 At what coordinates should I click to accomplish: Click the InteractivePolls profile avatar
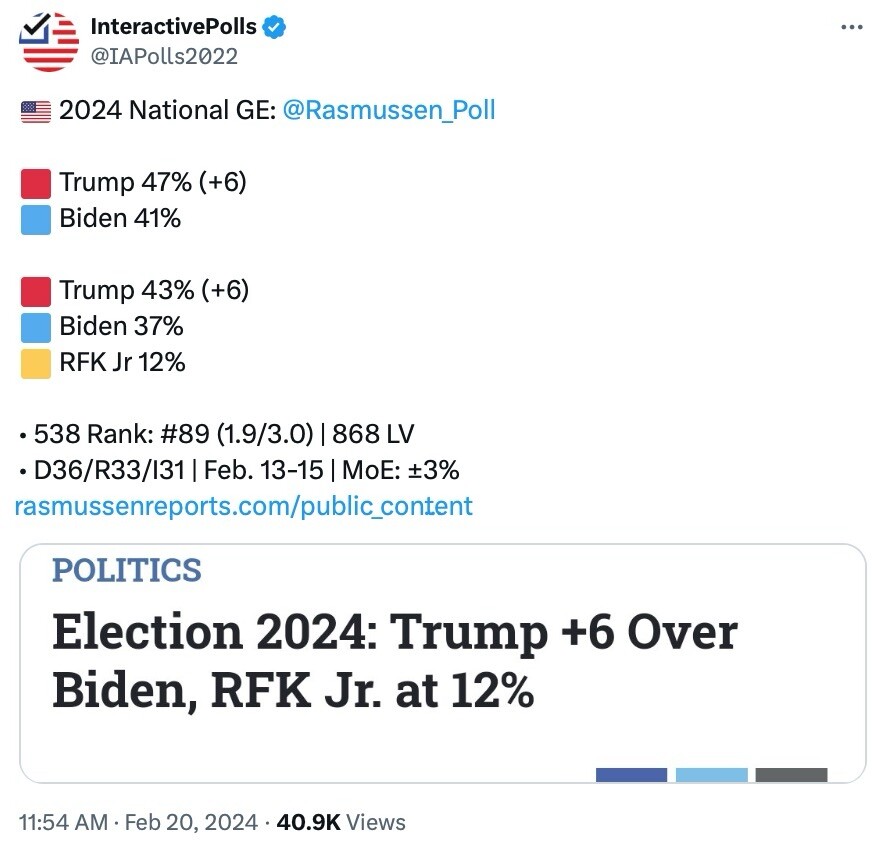(x=49, y=41)
